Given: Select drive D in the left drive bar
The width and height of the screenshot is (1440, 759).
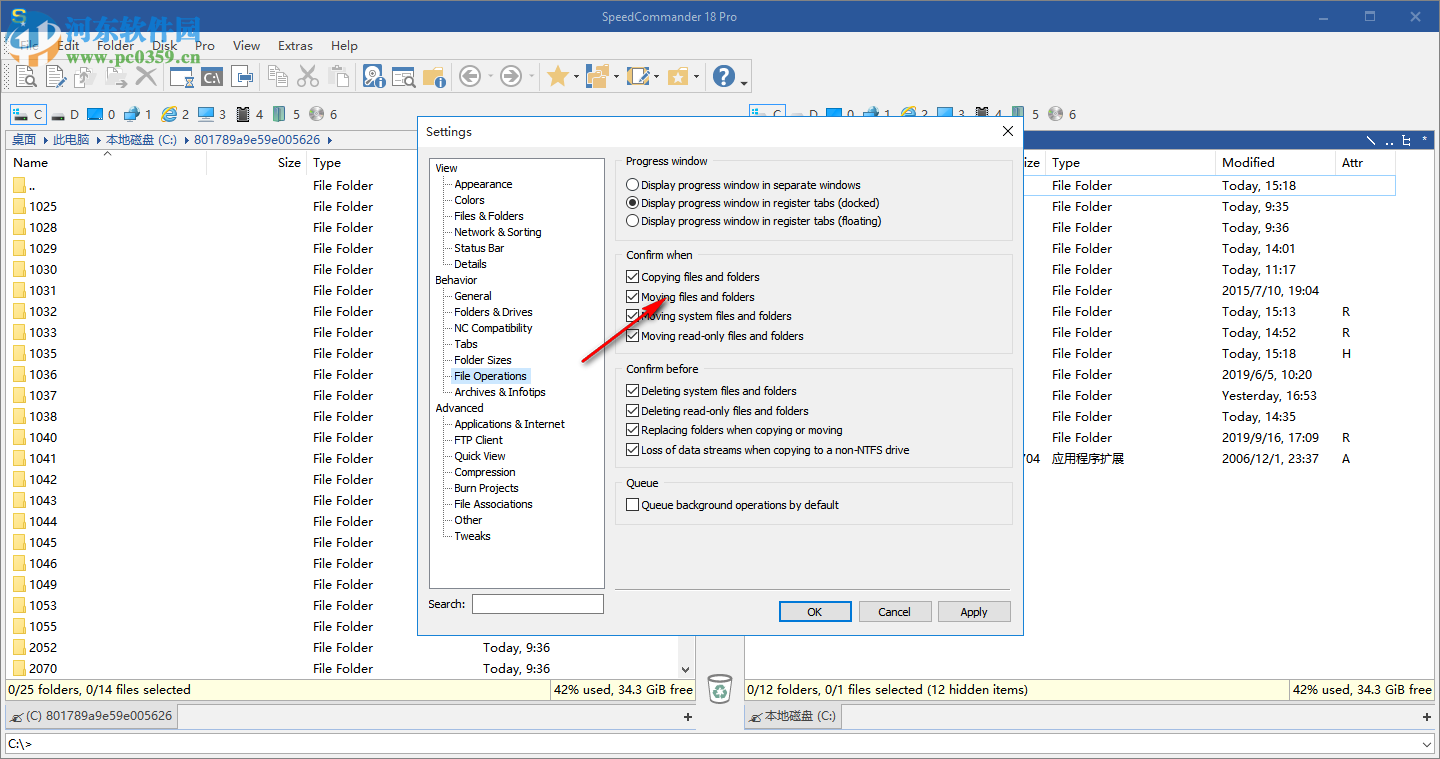Looking at the screenshot, I should (66, 113).
